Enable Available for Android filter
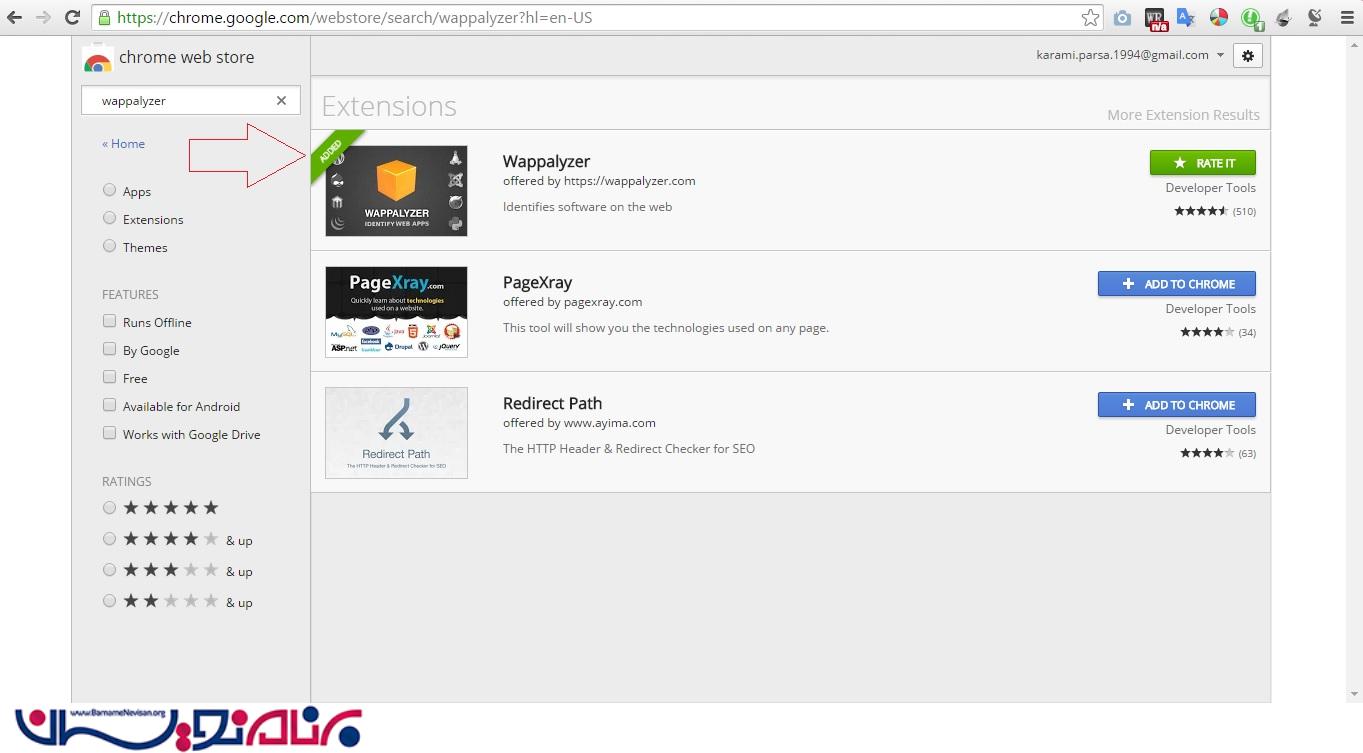 point(109,405)
